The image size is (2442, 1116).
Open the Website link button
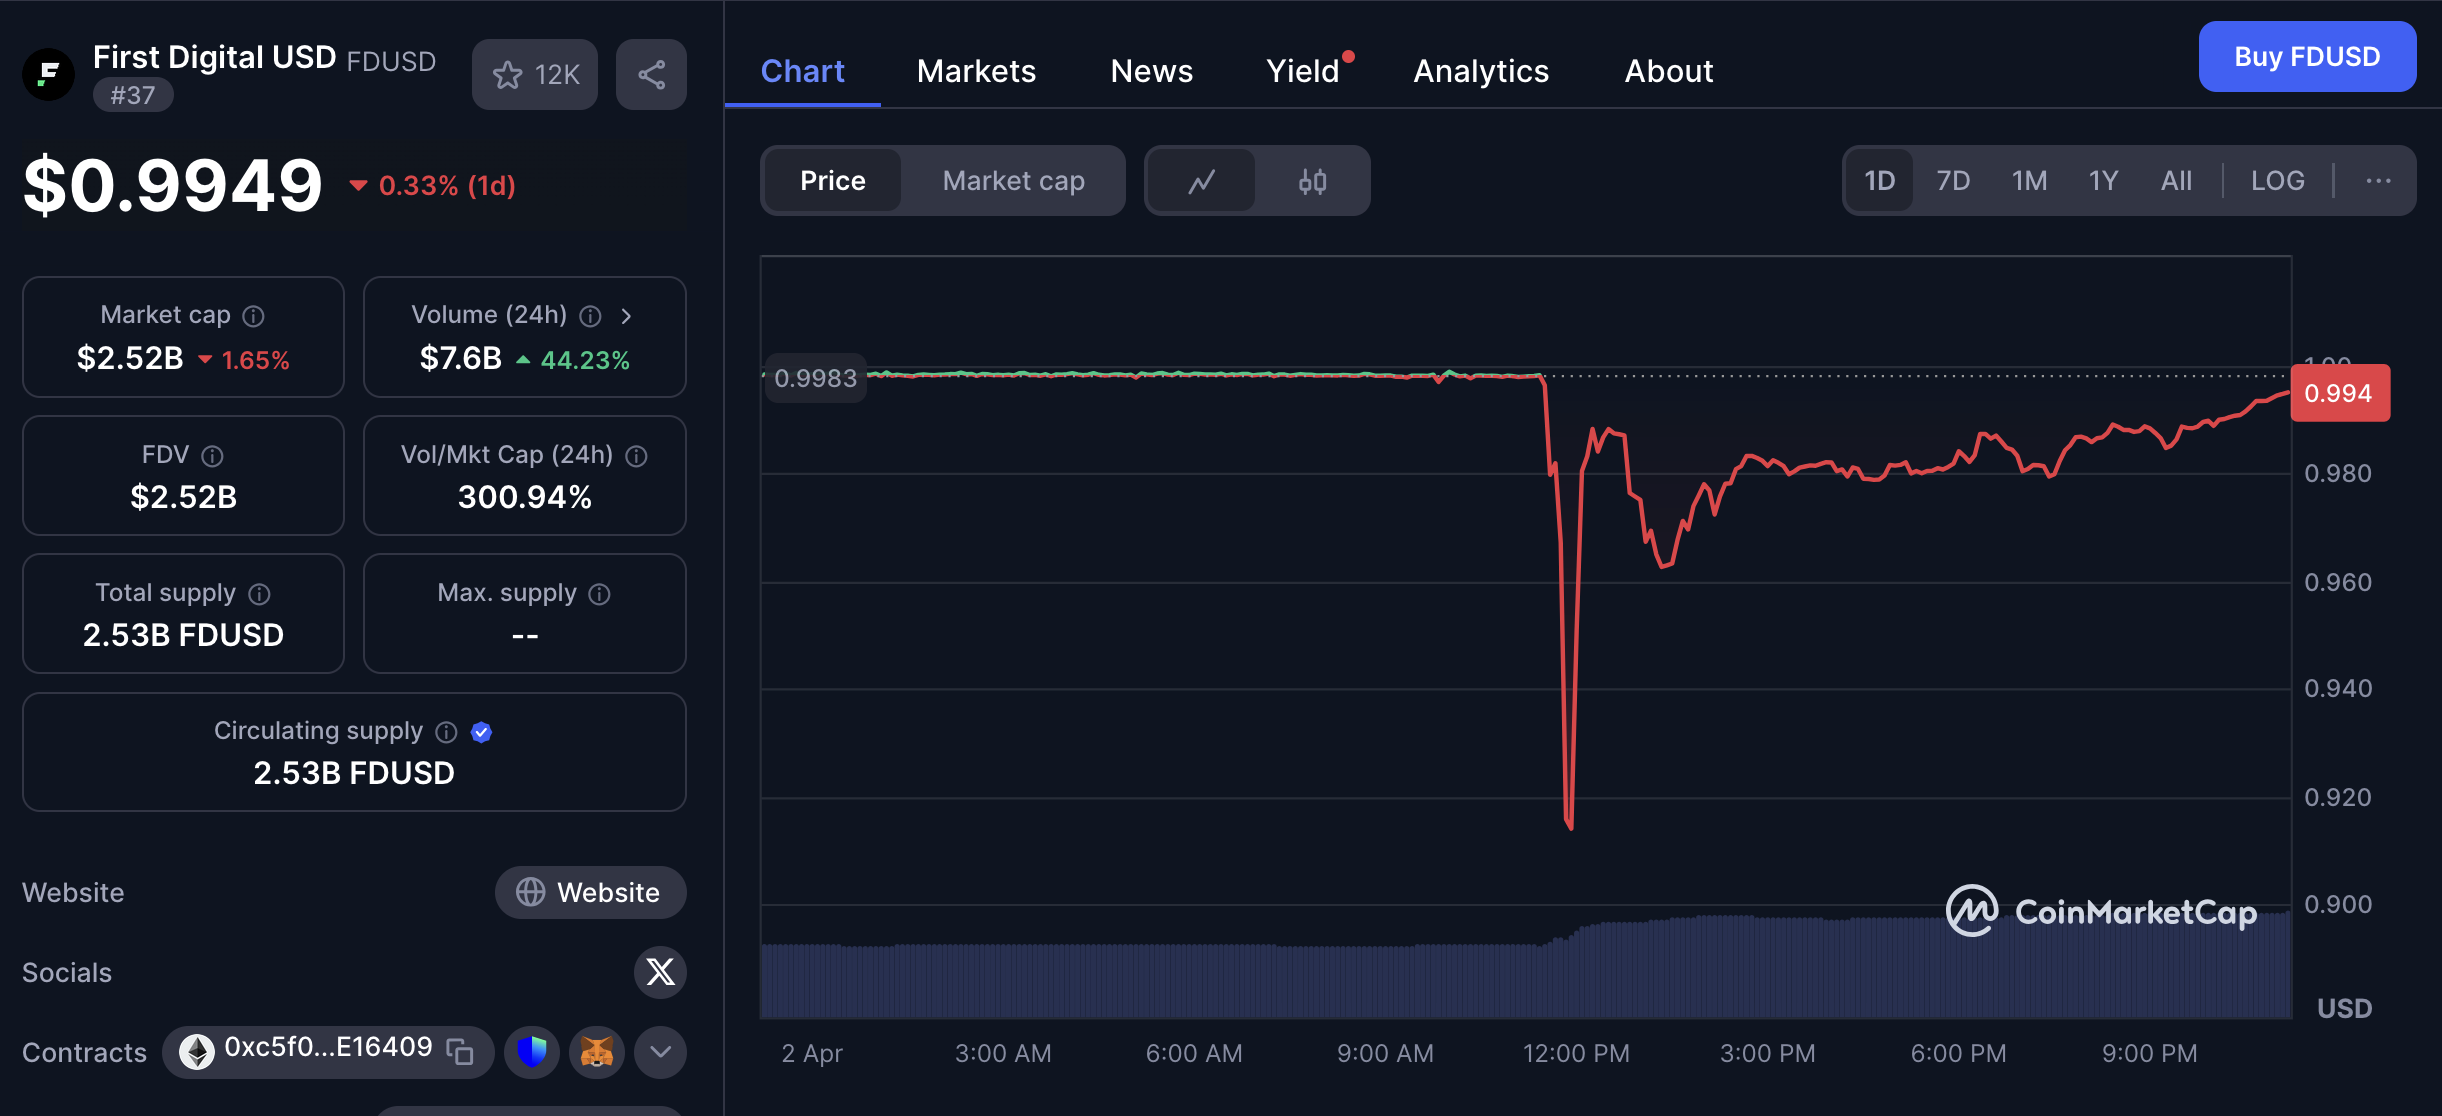point(590,892)
